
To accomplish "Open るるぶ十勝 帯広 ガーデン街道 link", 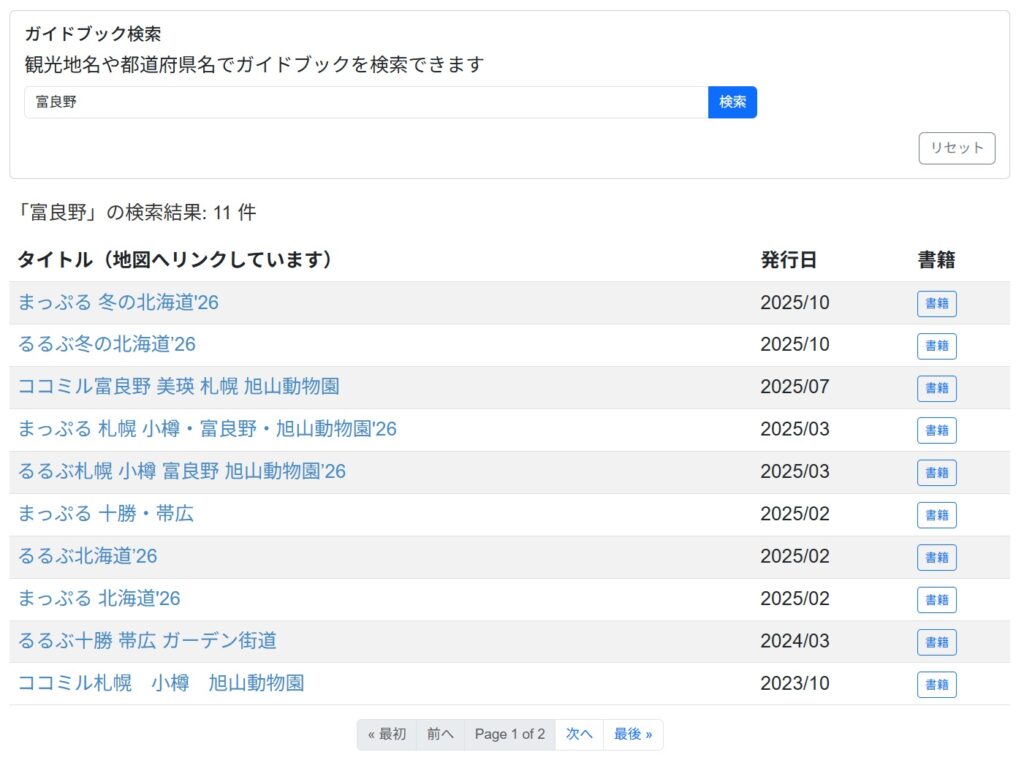I will coord(147,640).
